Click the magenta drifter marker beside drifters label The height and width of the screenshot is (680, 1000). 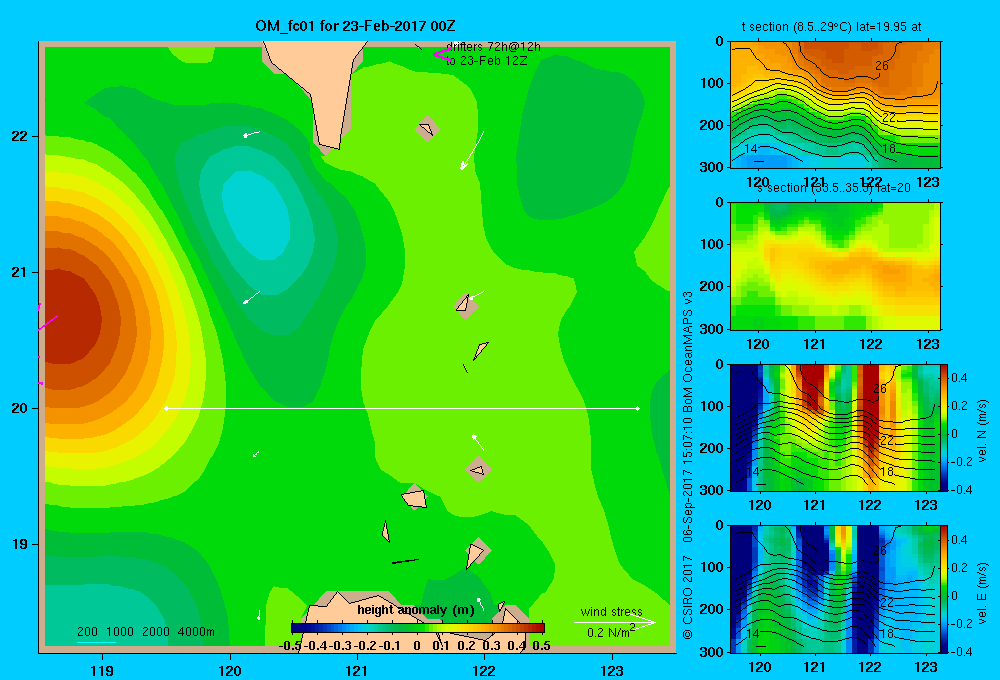click(x=442, y=55)
